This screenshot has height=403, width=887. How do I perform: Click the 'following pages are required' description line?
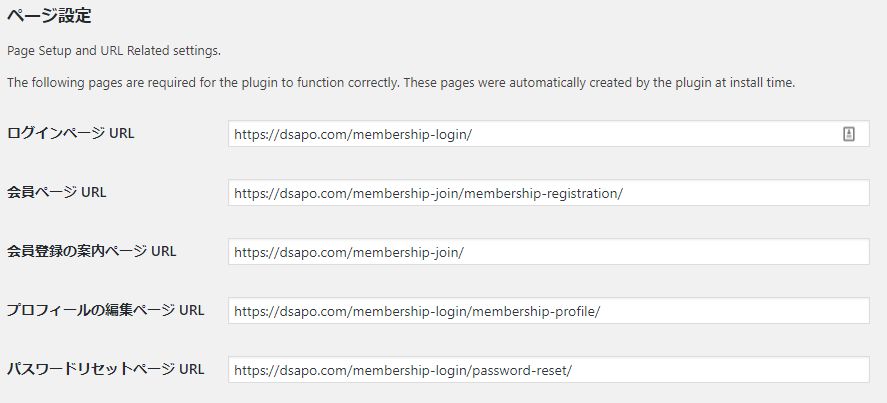pyautogui.click(x=401, y=83)
